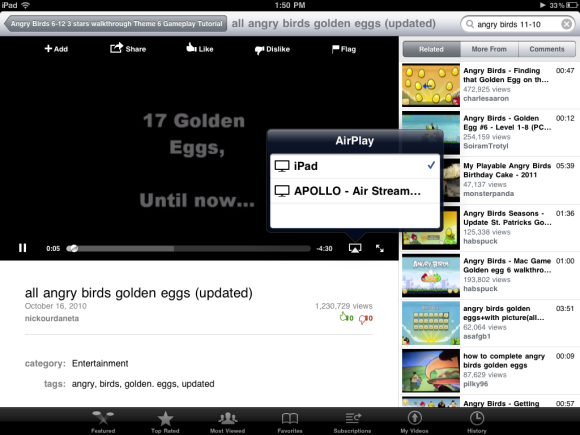Enter fullscreen with the expand arrows icon
The height and width of the screenshot is (435, 580).
pyautogui.click(x=380, y=248)
